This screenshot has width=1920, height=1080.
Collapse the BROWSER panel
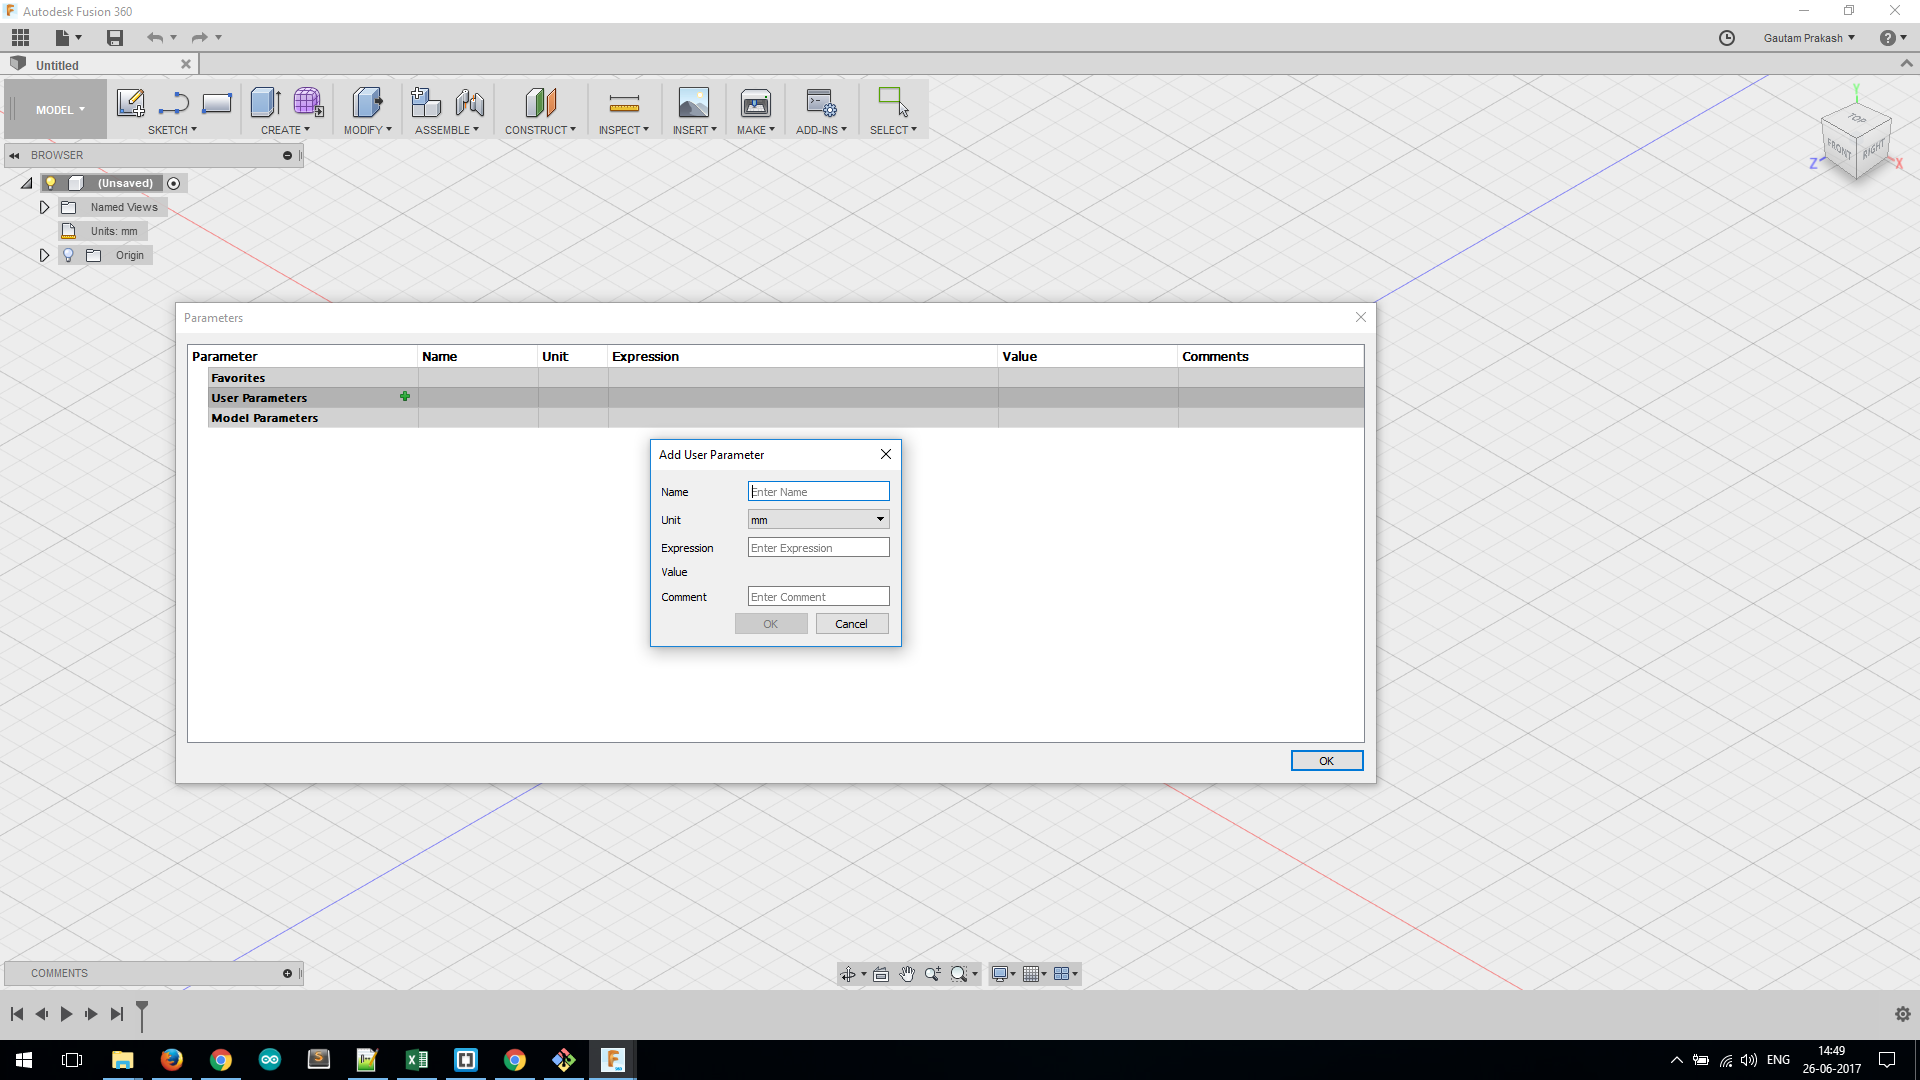[14, 155]
